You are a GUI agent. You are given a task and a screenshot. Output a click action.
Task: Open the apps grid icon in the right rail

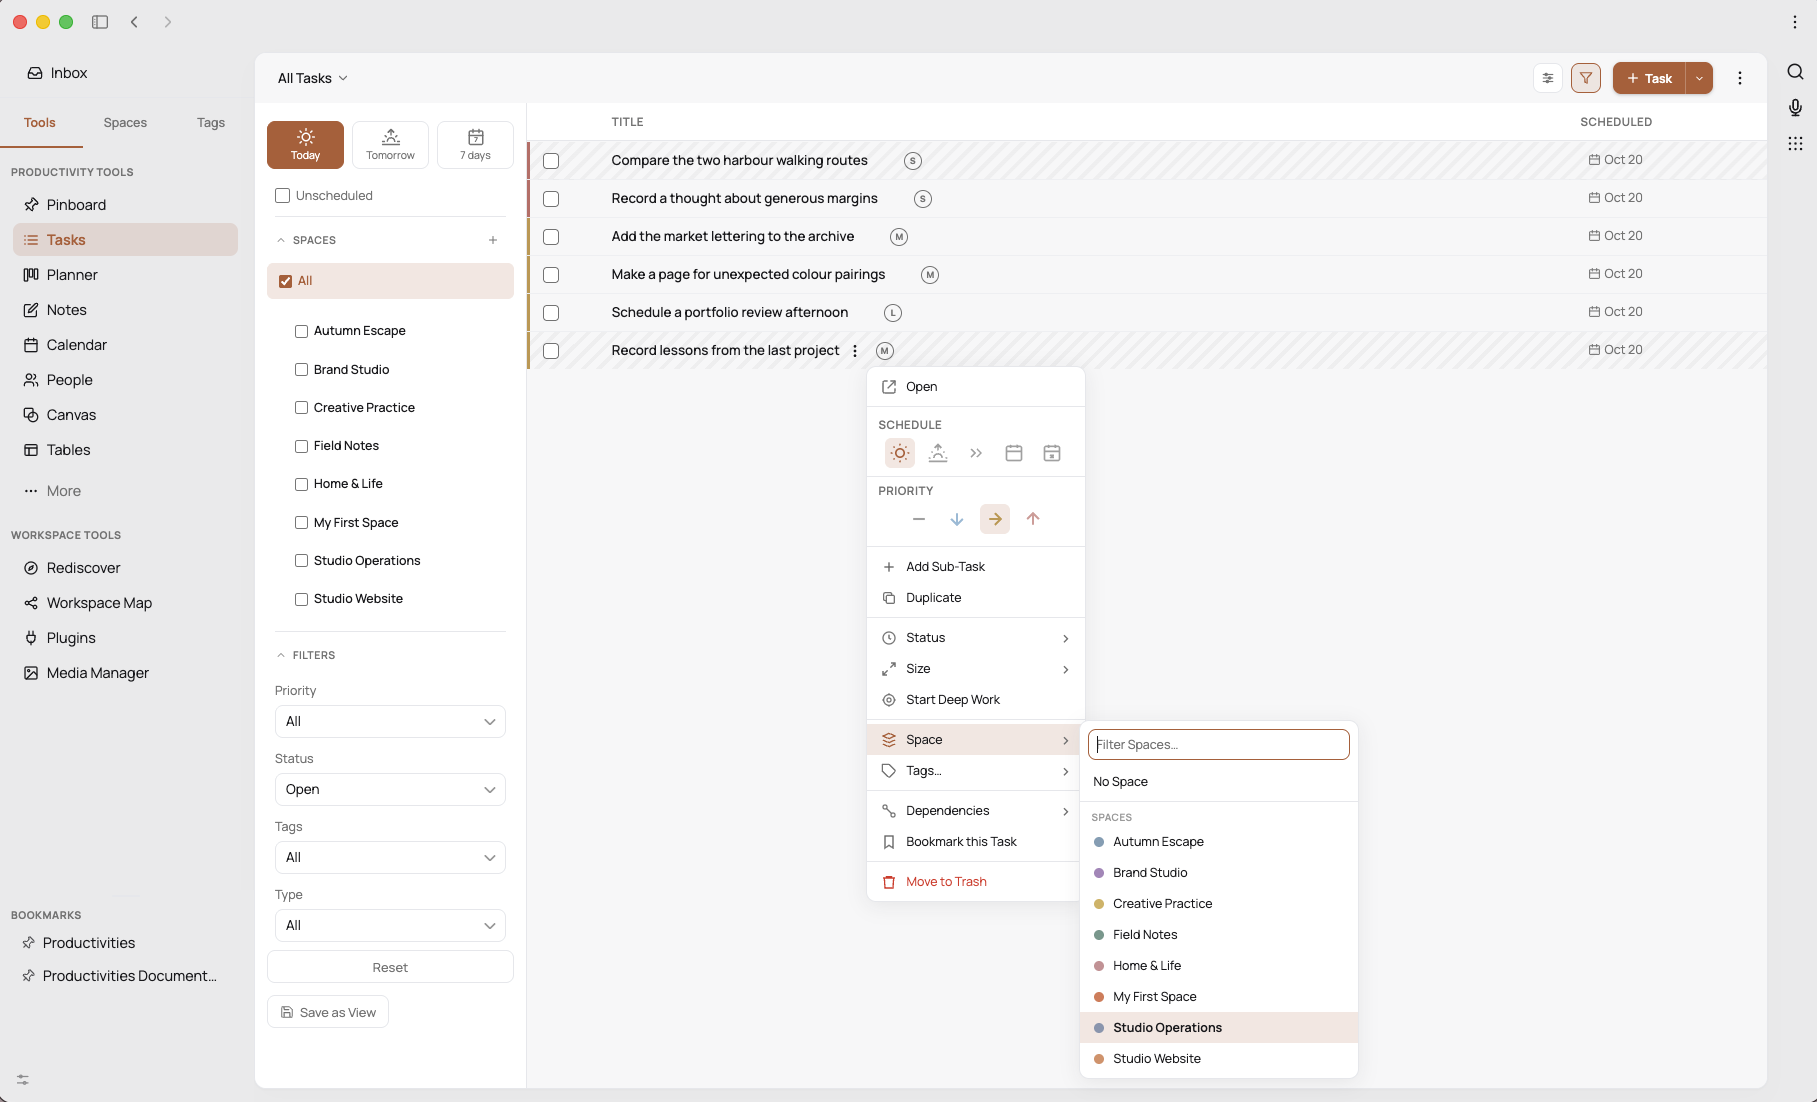[1795, 143]
